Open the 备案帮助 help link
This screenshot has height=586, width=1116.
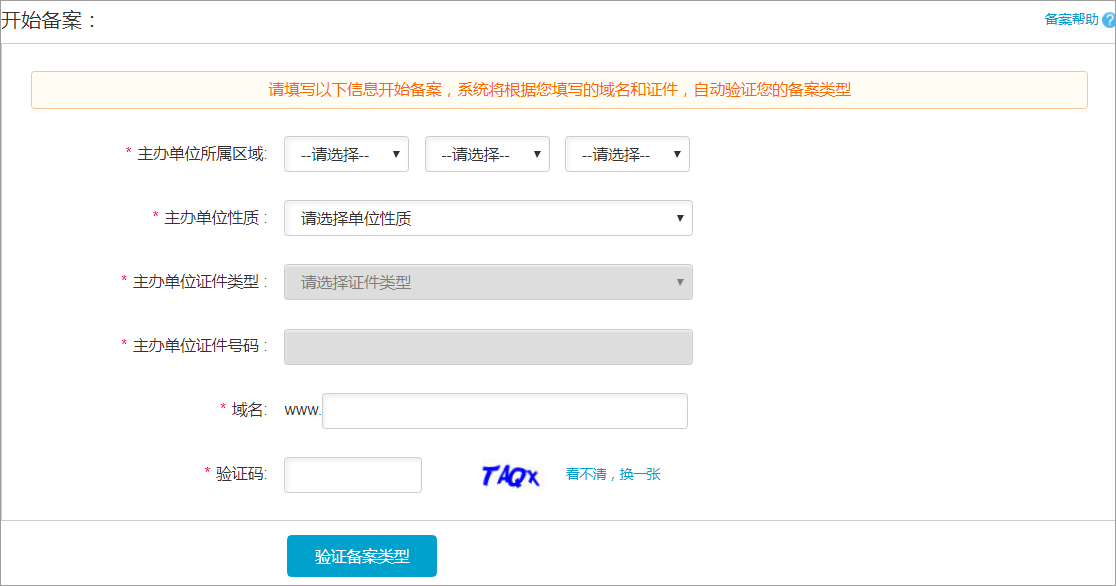point(1071,20)
